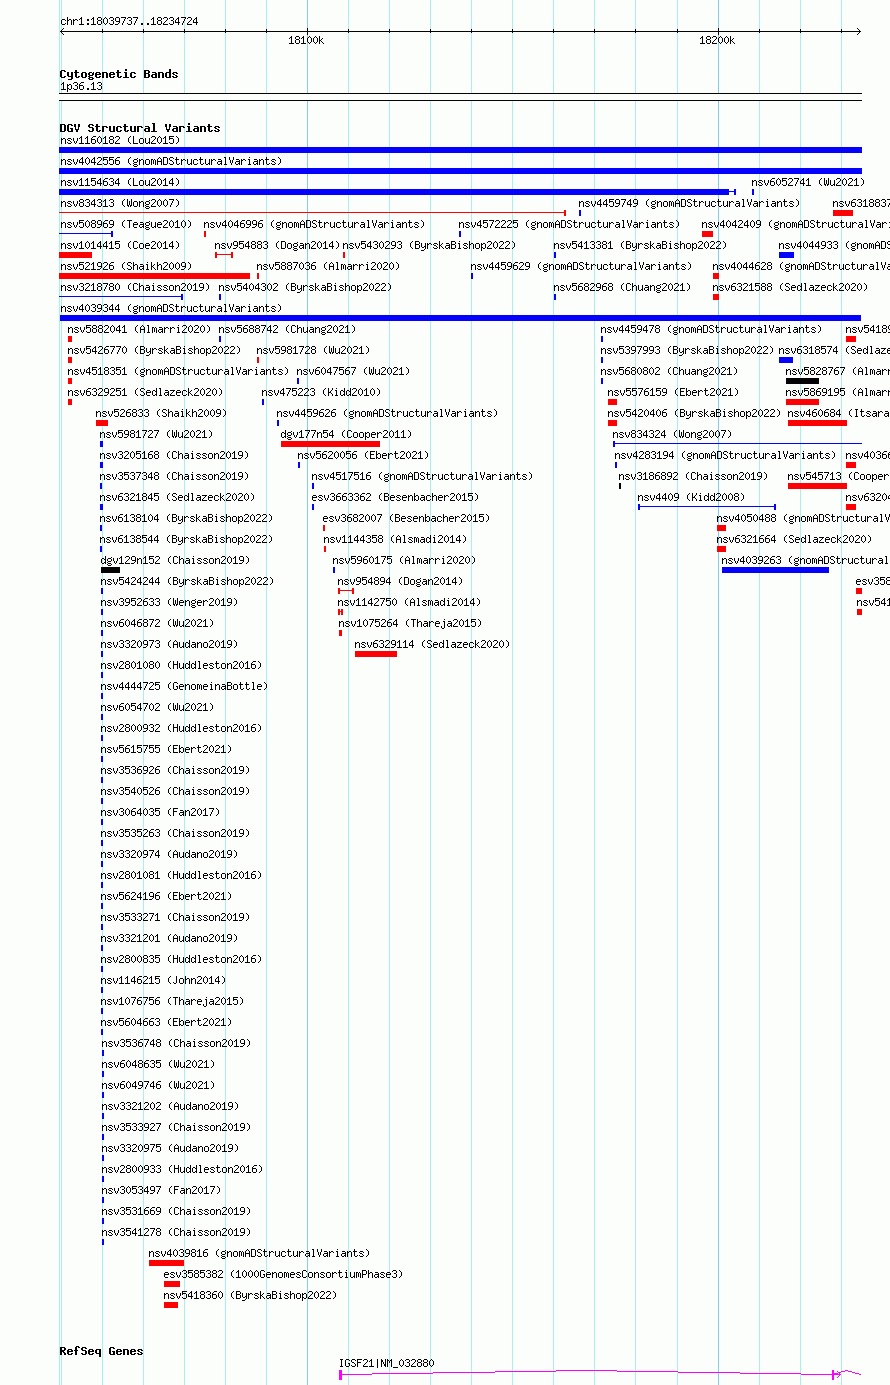Click the red bar of nsv6329114
Image resolution: width=890 pixels, height=1385 pixels.
click(x=376, y=654)
